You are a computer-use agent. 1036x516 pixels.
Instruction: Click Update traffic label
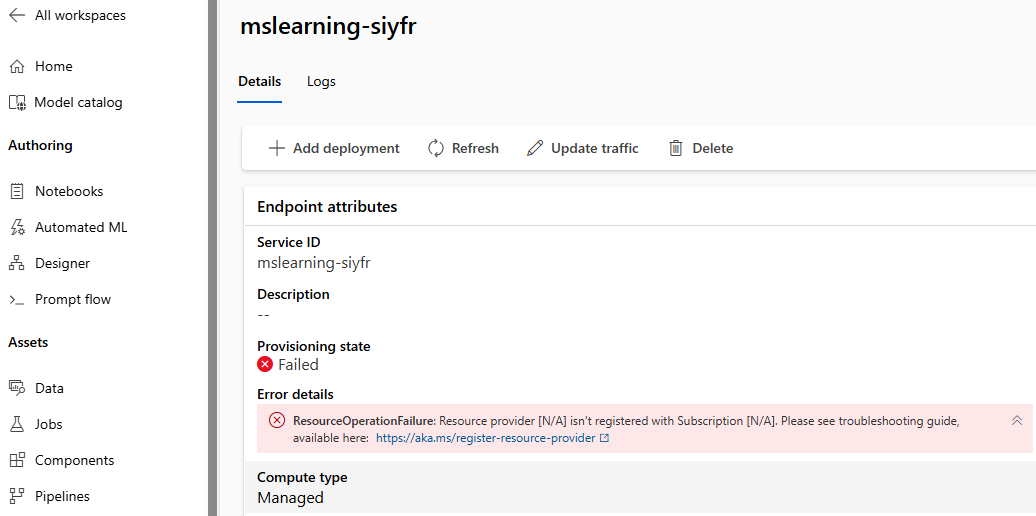tap(595, 149)
